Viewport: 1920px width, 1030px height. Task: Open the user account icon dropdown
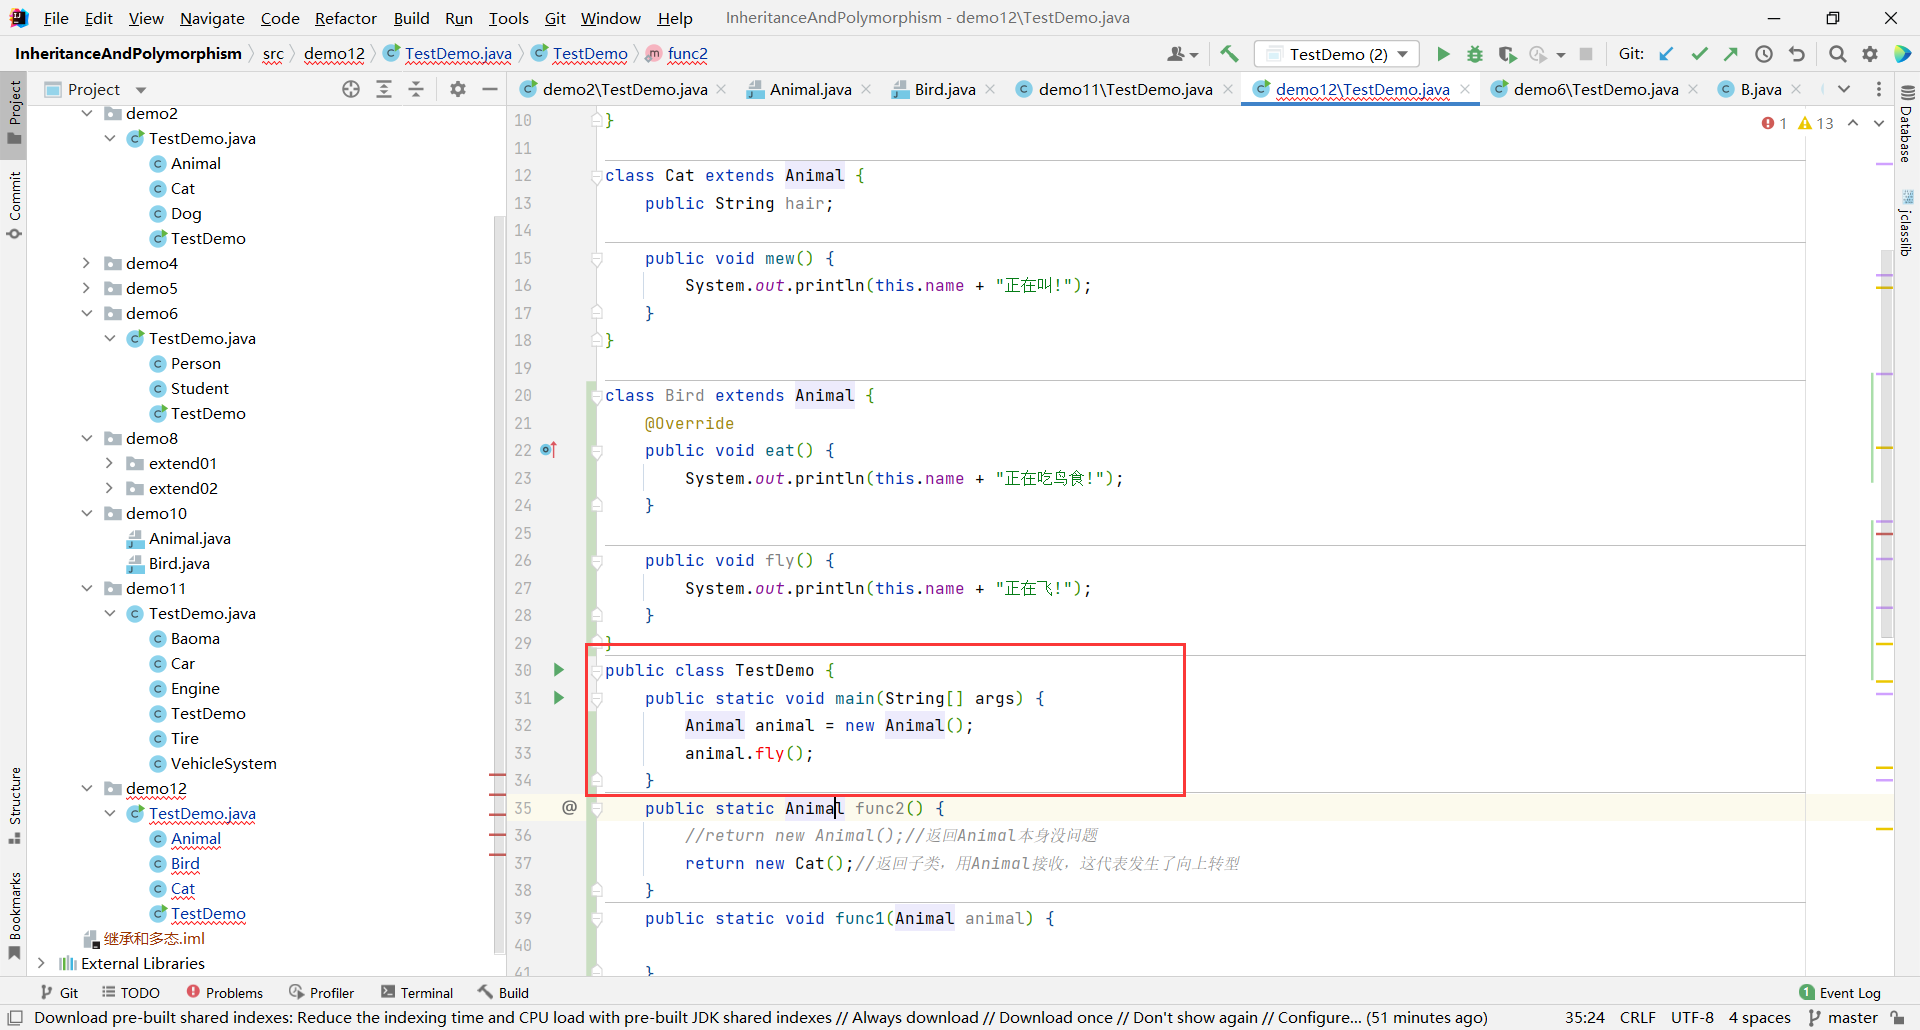(x=1182, y=54)
